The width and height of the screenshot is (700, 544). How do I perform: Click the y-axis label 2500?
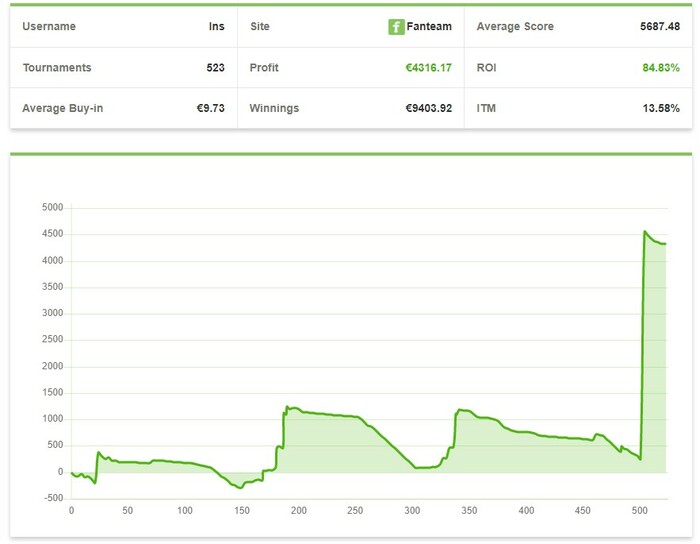(53, 339)
